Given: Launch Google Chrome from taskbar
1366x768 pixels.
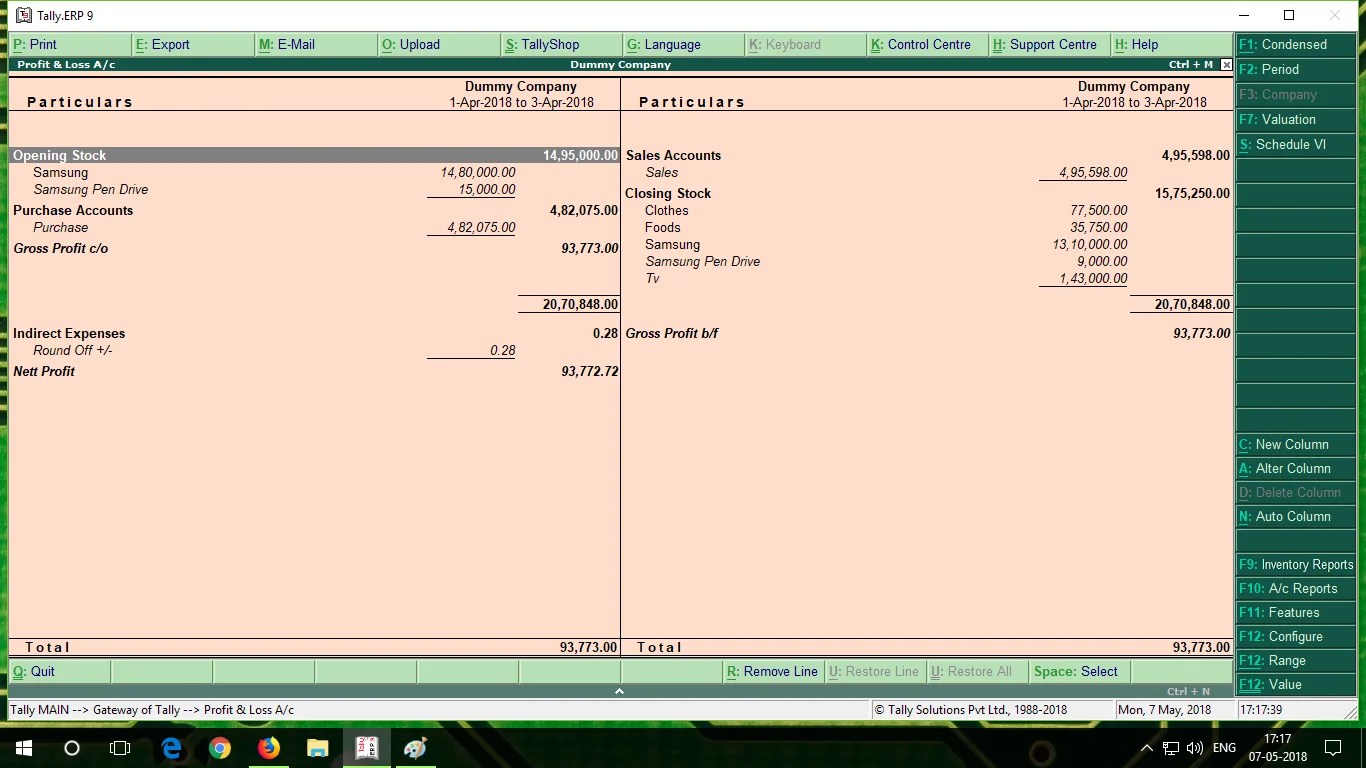Looking at the screenshot, I should tap(220, 748).
